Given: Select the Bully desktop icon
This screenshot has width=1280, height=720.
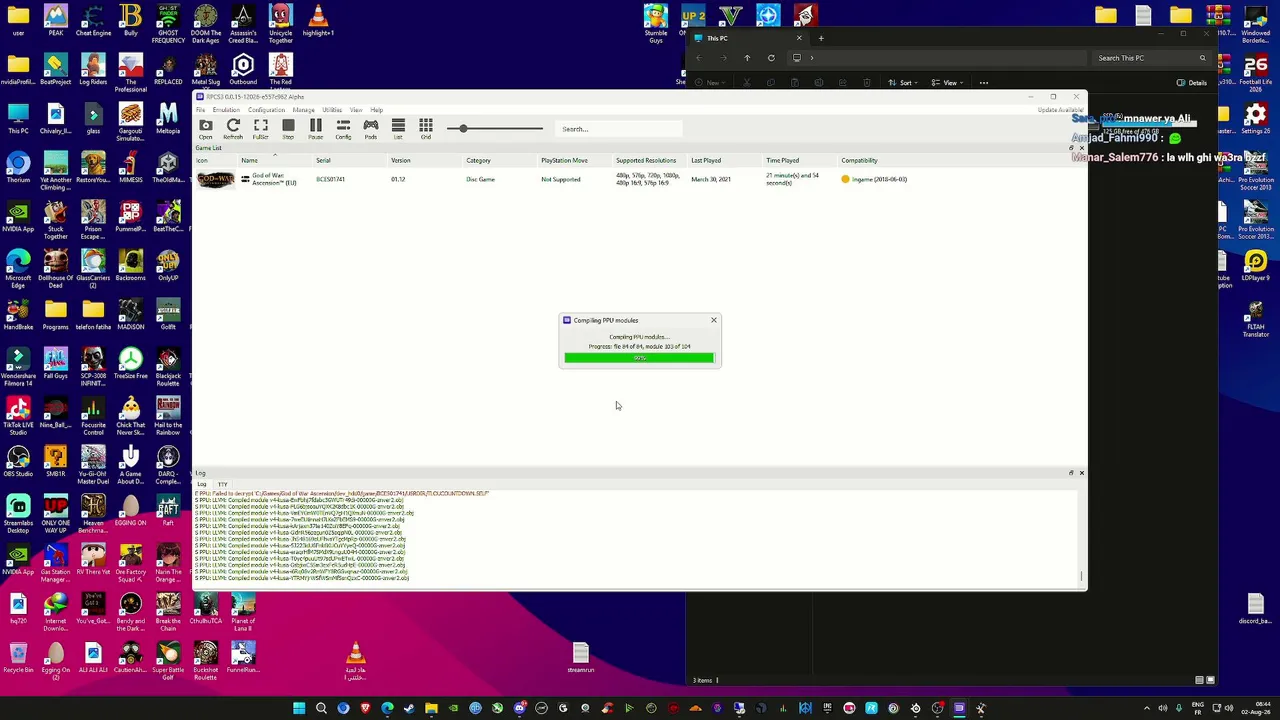Looking at the screenshot, I should tap(131, 21).
